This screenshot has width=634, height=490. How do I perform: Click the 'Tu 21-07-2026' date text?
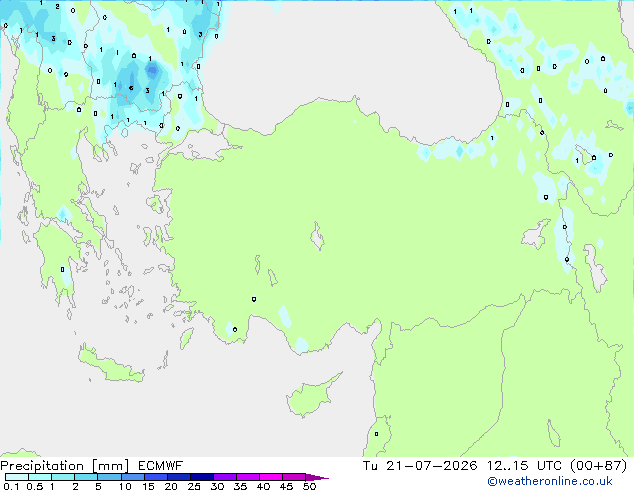click(420, 466)
